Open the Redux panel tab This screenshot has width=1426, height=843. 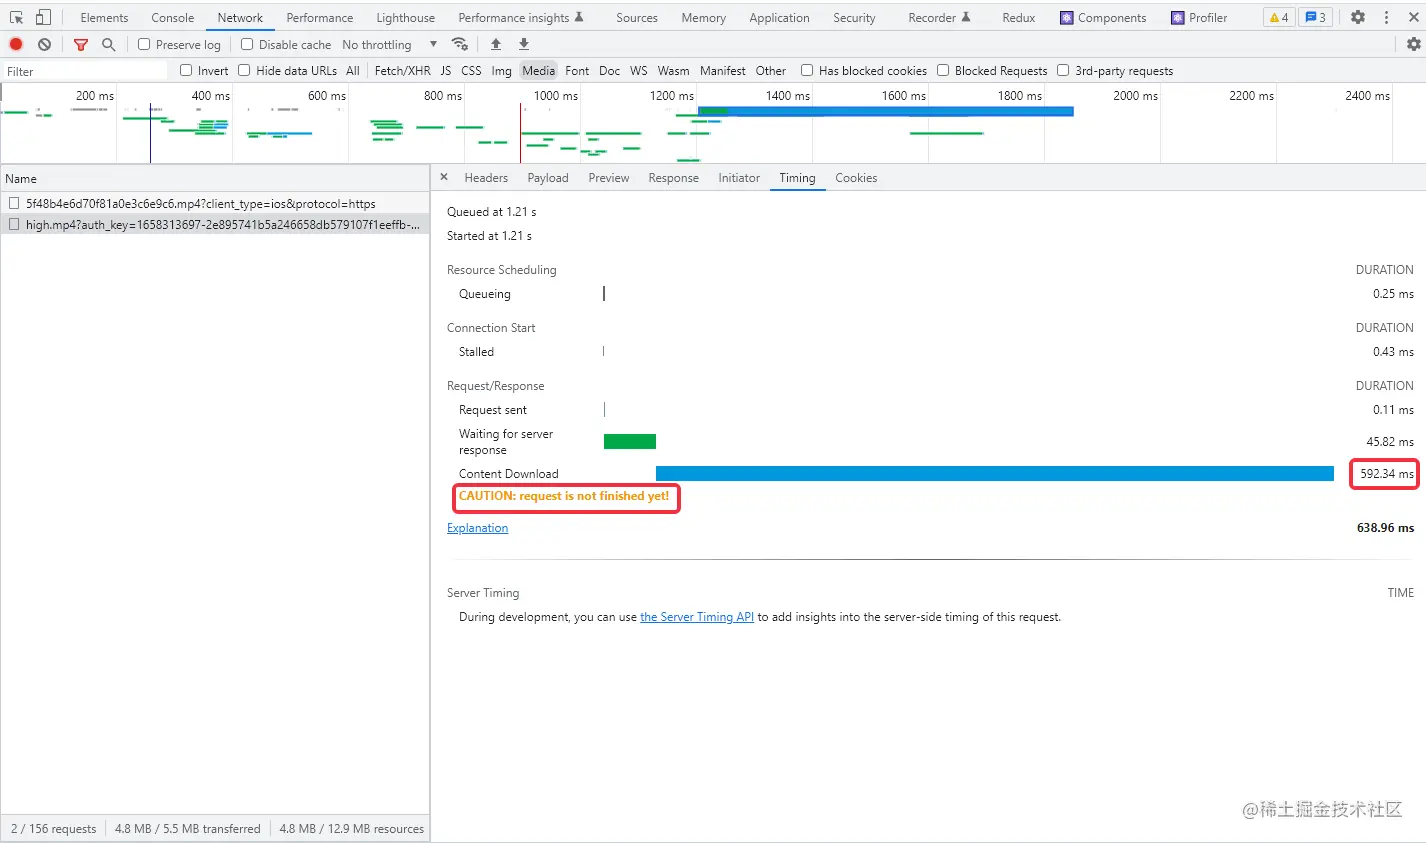point(1019,17)
